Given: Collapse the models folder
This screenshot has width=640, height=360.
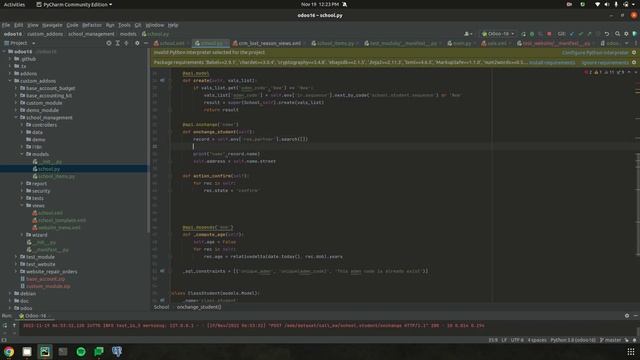Looking at the screenshot, I should [x=22, y=154].
